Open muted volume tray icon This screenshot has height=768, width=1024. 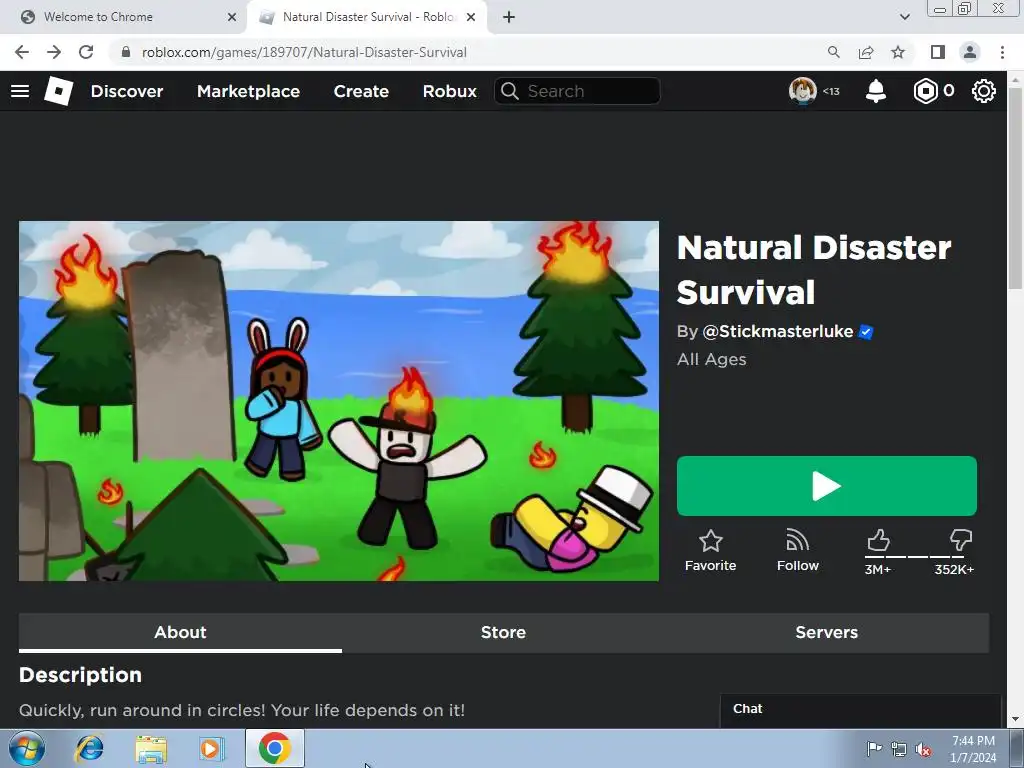[x=923, y=750]
